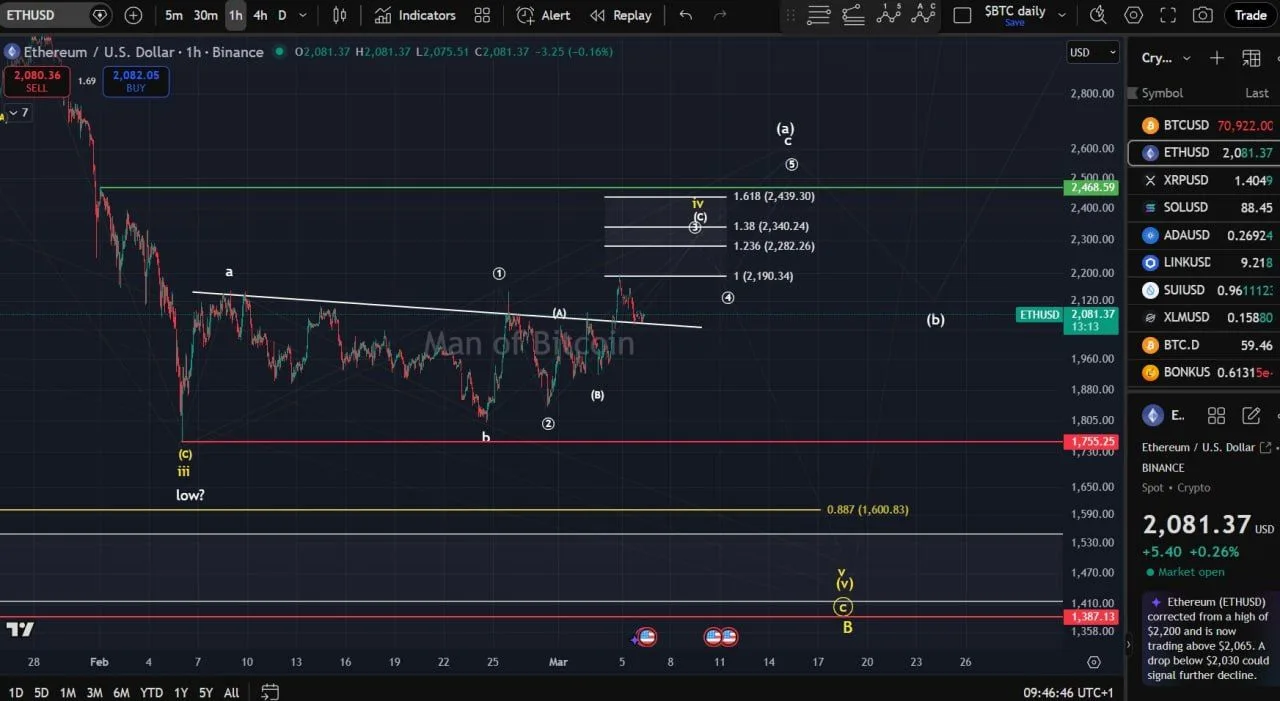Select the 1D range tab at bottom
This screenshot has width=1280, height=701.
click(x=15, y=692)
